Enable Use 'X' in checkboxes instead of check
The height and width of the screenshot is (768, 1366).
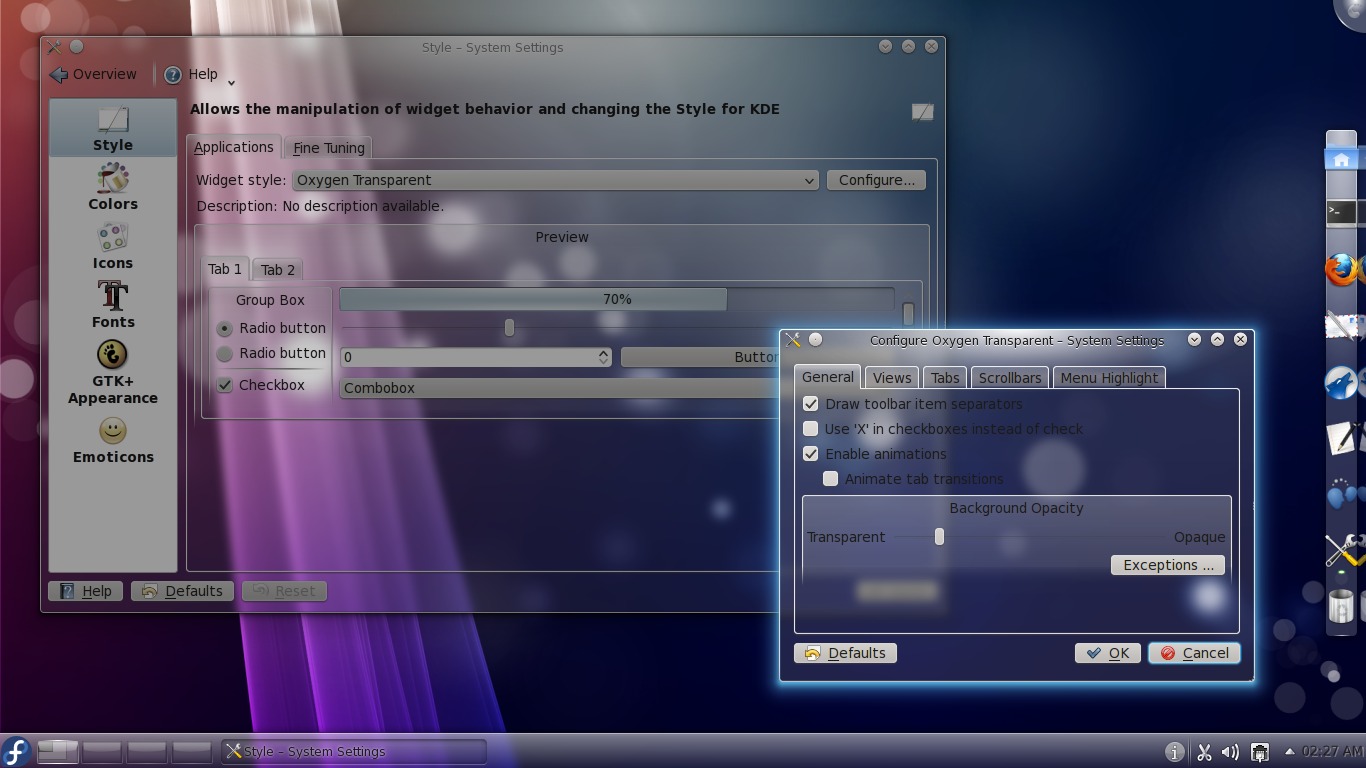click(810, 429)
